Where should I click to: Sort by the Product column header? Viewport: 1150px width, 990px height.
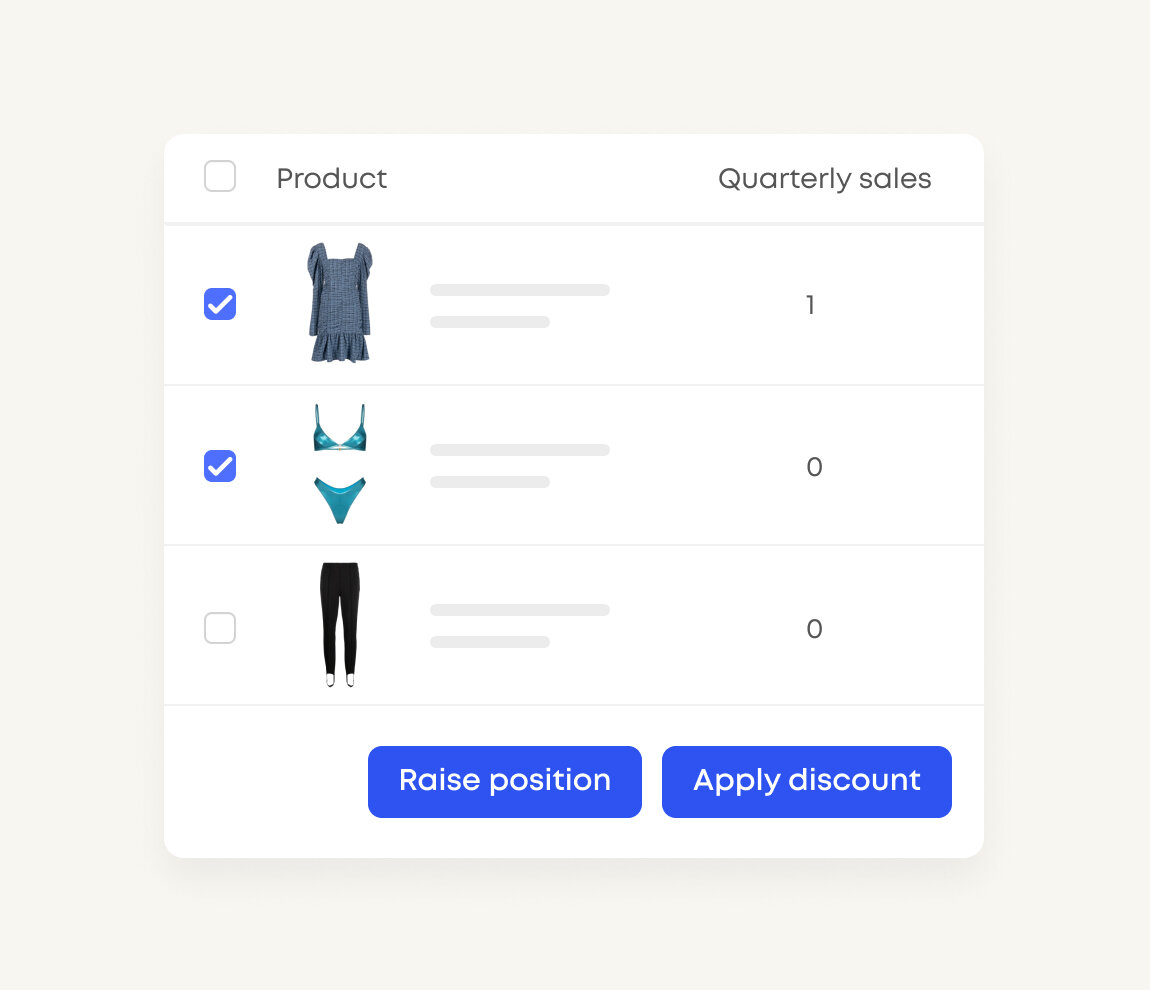(x=332, y=178)
